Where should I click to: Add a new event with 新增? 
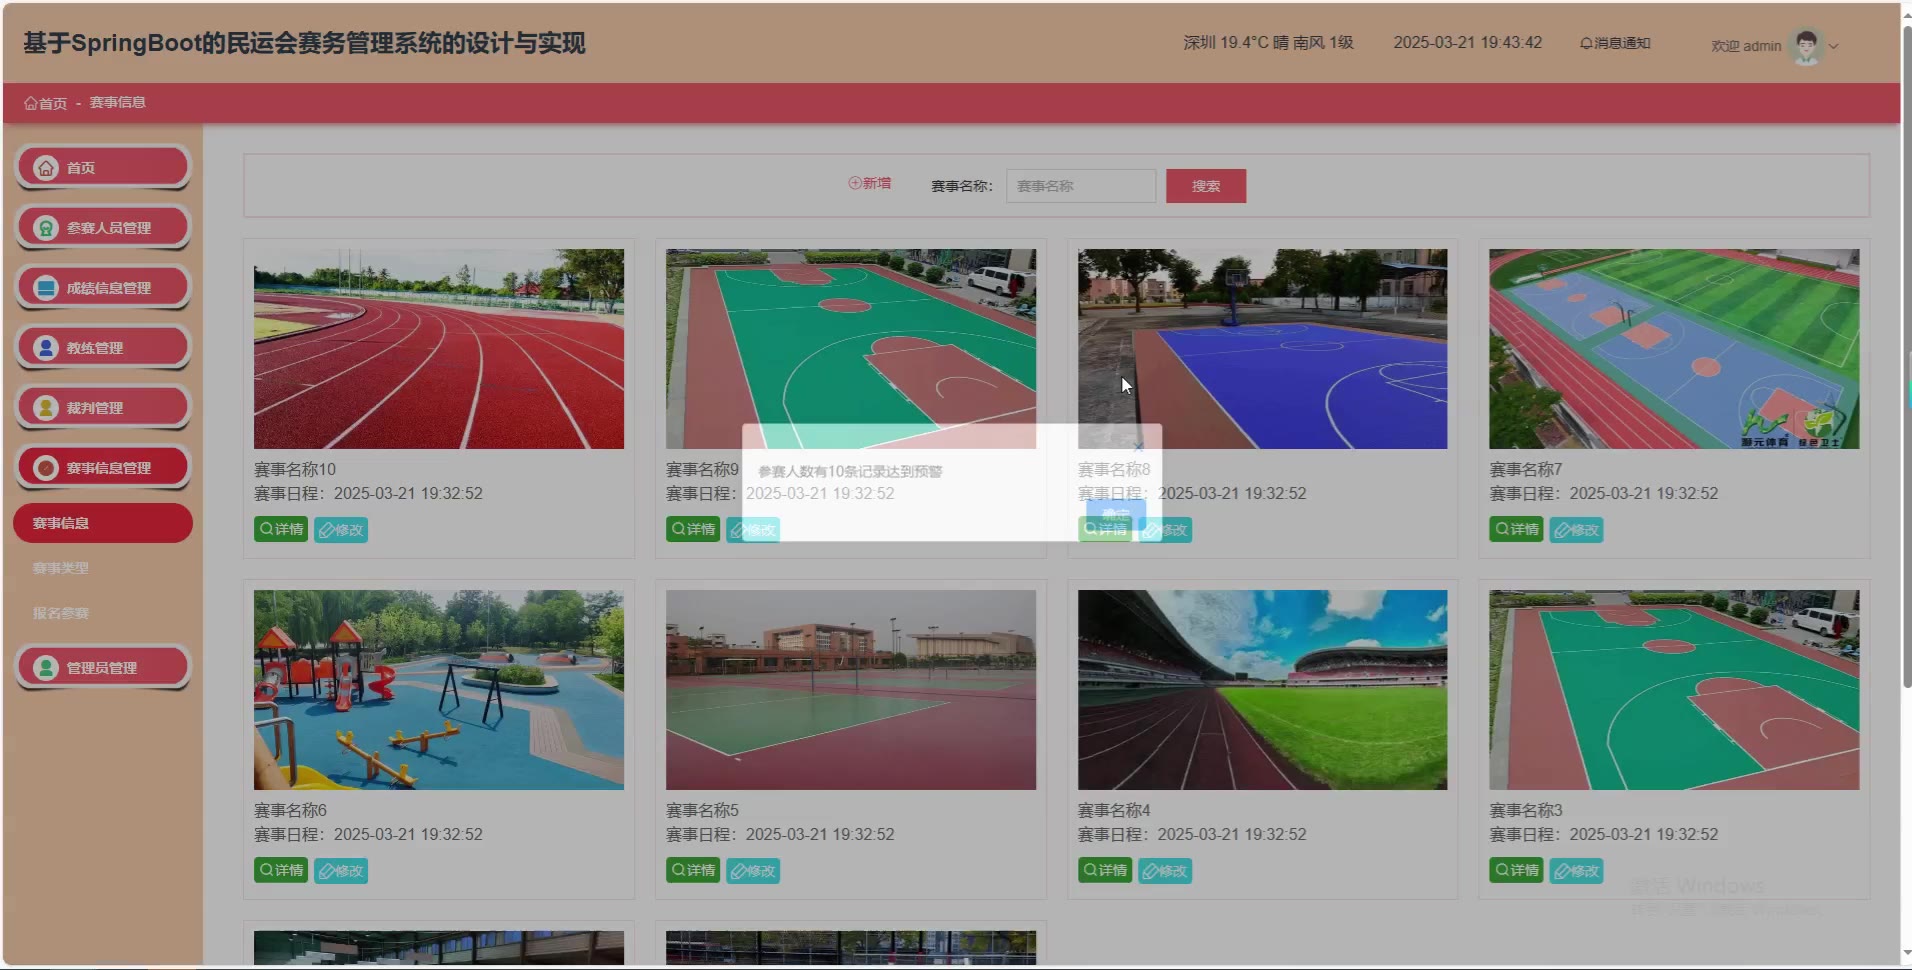point(870,183)
